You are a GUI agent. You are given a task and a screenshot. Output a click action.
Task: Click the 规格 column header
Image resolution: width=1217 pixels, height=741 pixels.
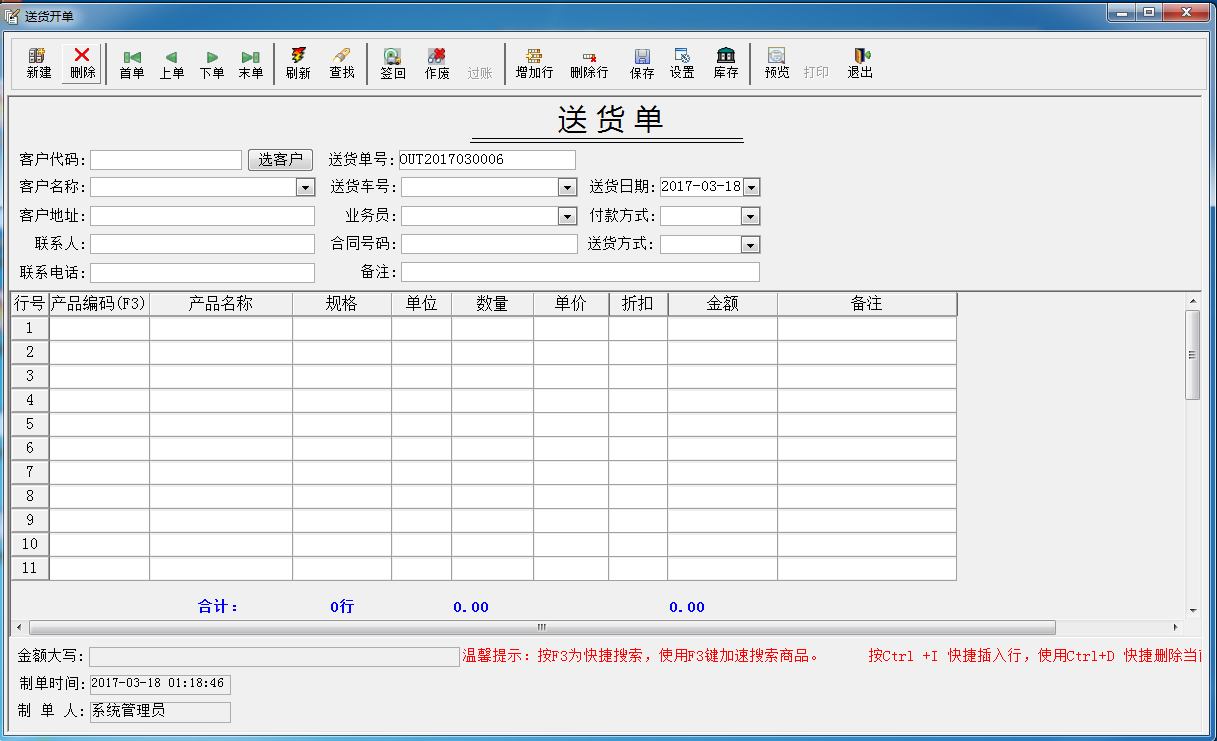pos(342,304)
